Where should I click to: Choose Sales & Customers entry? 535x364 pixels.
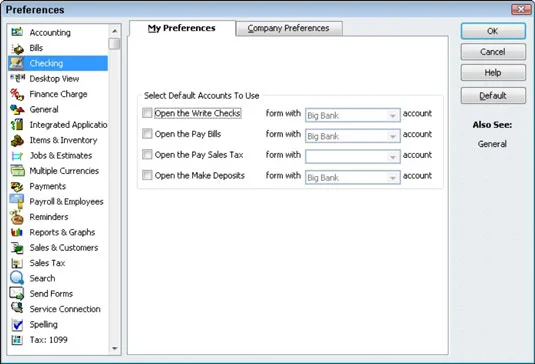click(x=64, y=248)
